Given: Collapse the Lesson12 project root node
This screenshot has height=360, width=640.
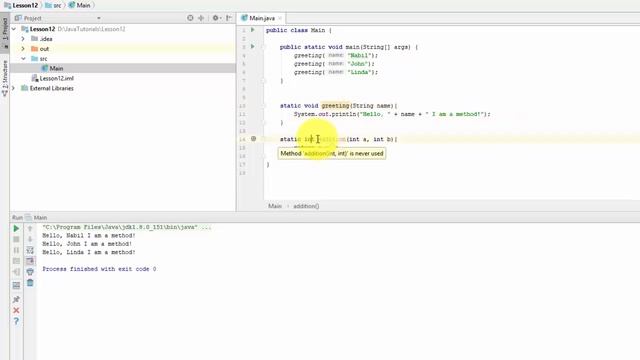Looking at the screenshot, I should 14,29.
